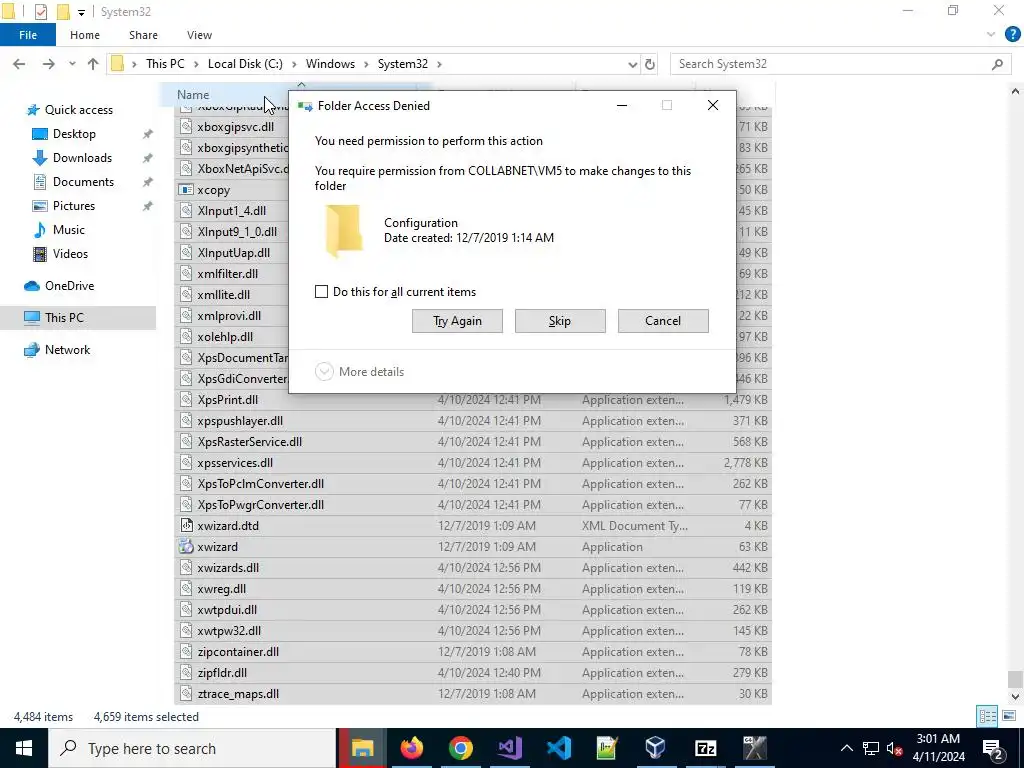The image size is (1024, 768).
Task: Sort by the Name column header
Action: [193, 95]
